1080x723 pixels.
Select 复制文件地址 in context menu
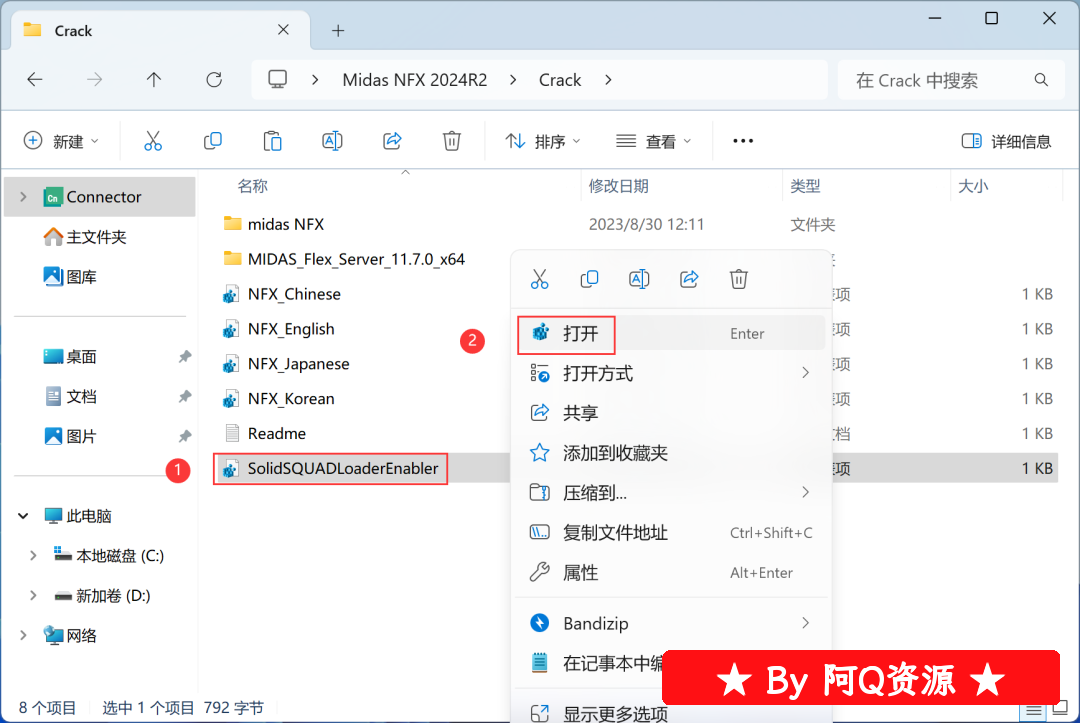point(671,533)
